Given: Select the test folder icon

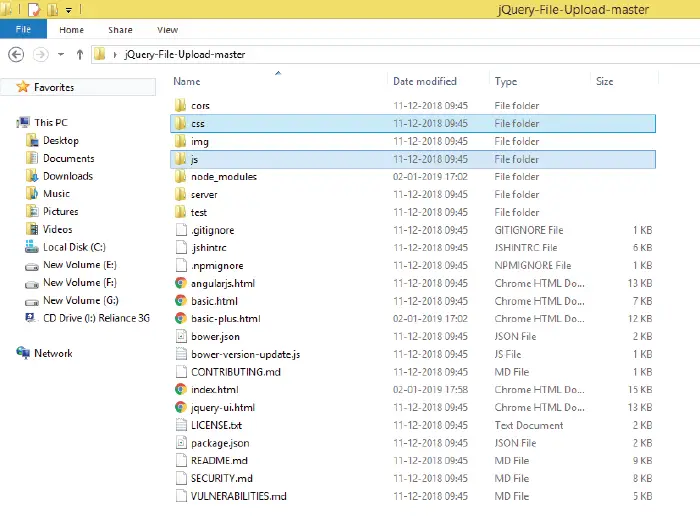Looking at the screenshot, I should (180, 212).
